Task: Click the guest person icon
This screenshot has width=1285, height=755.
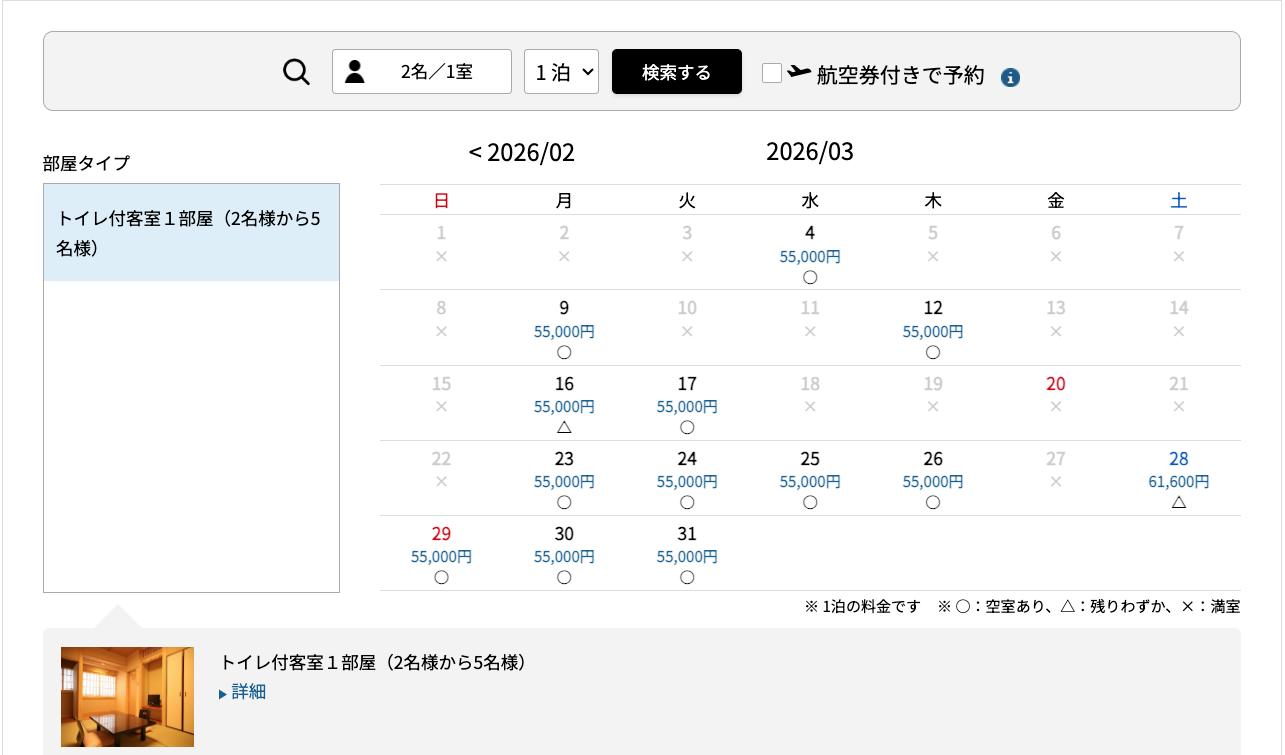Action: click(355, 72)
